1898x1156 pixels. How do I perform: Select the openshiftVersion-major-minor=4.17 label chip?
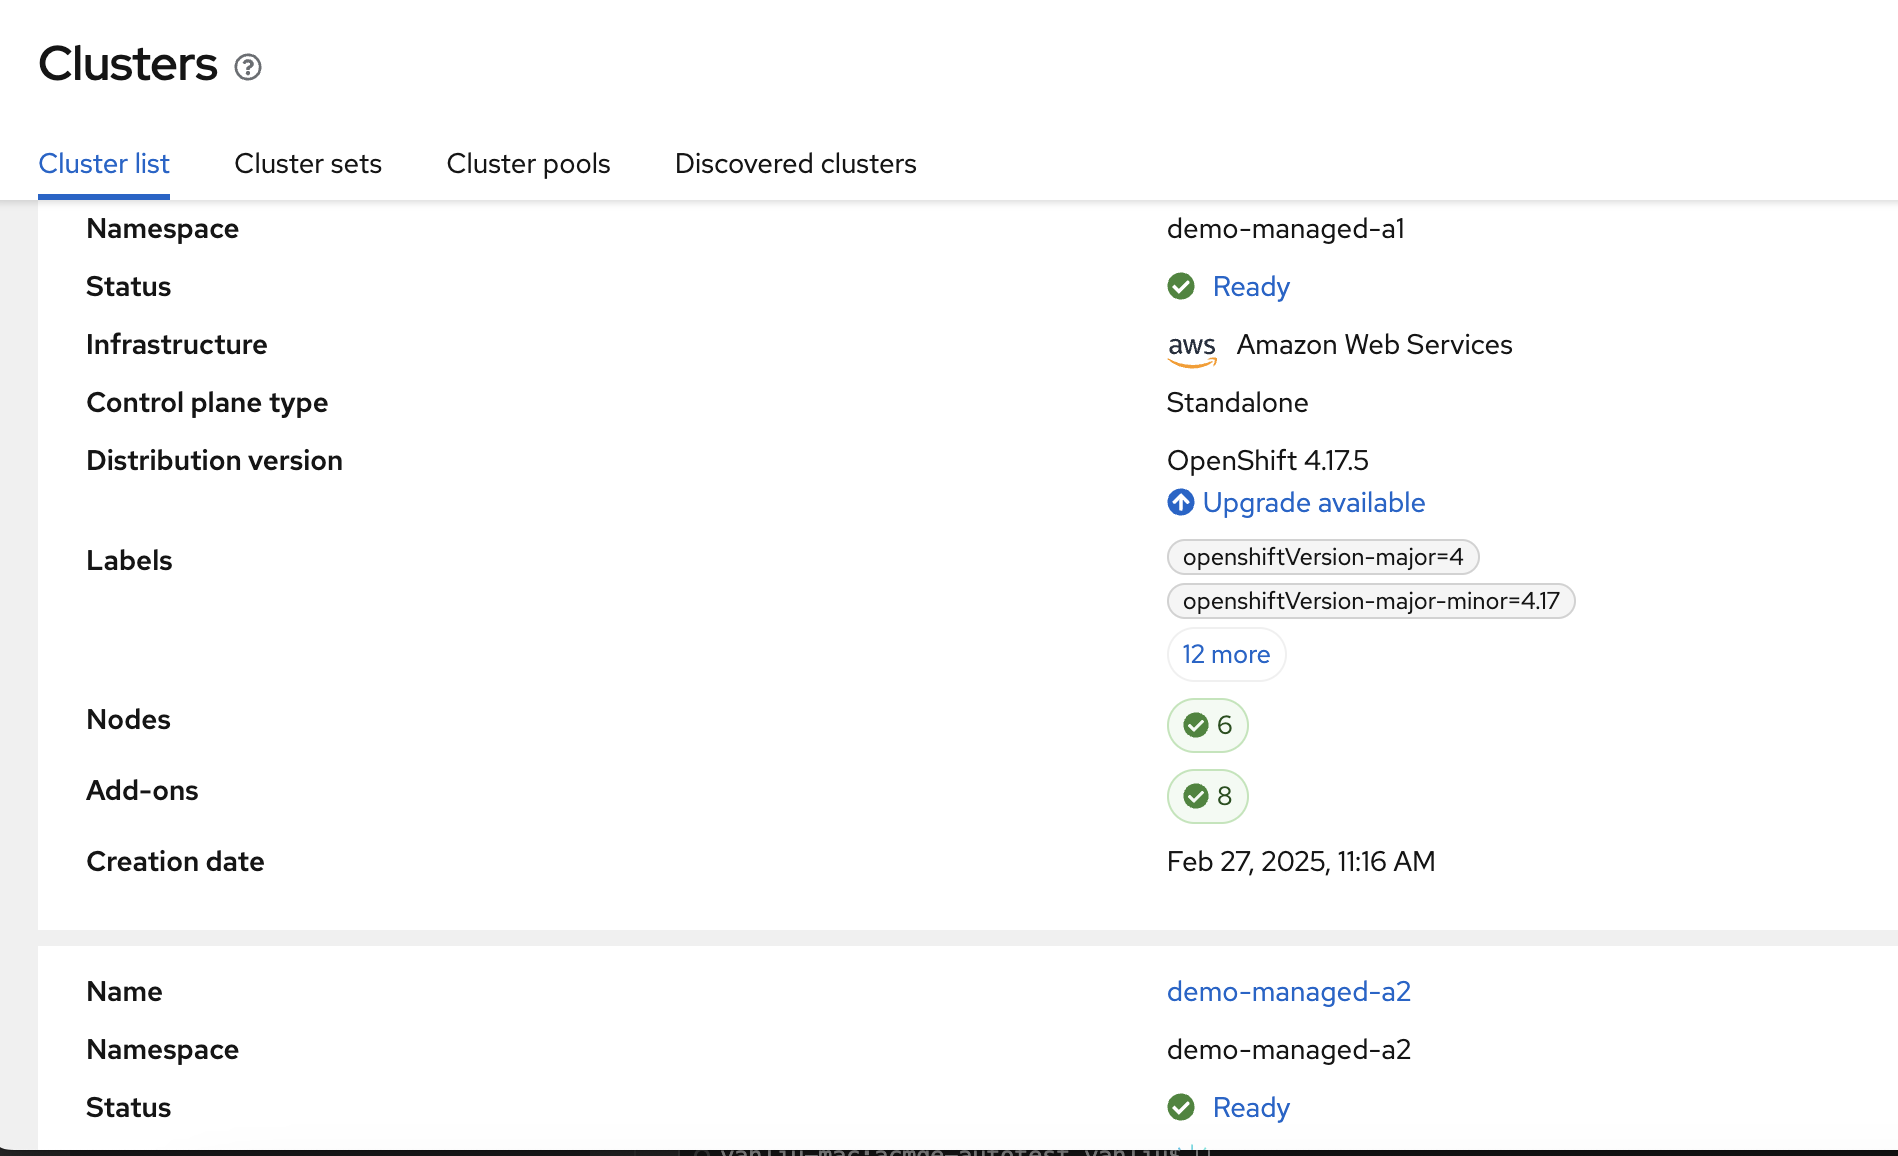[x=1370, y=601]
